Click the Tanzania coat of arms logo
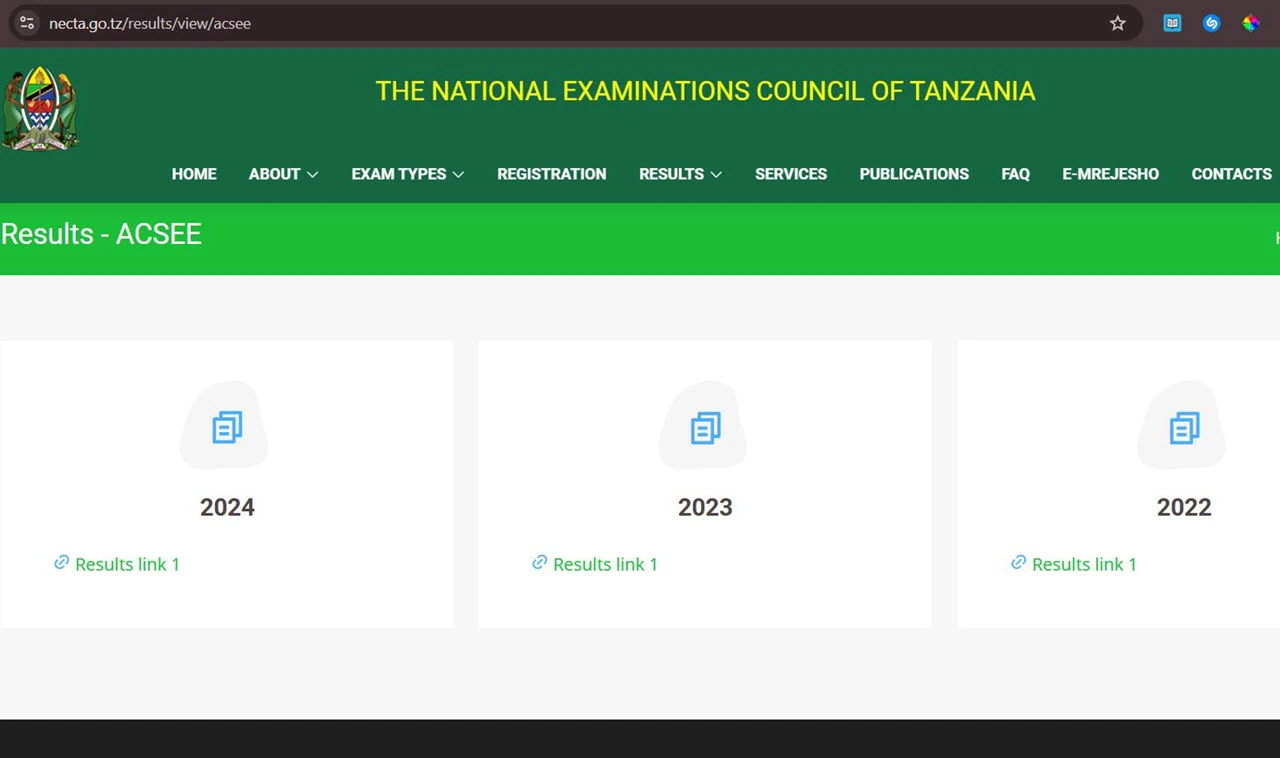1280x758 pixels. click(x=40, y=108)
